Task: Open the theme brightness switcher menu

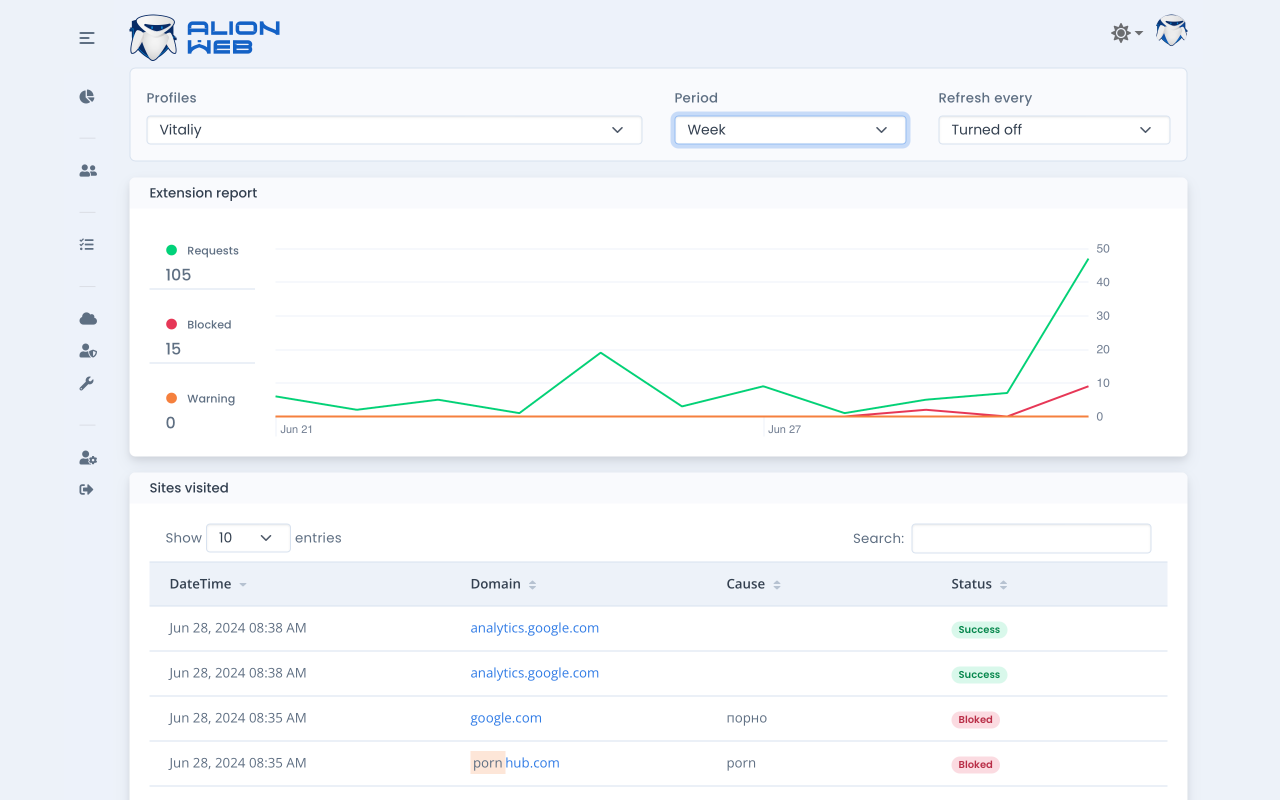Action: (1126, 33)
